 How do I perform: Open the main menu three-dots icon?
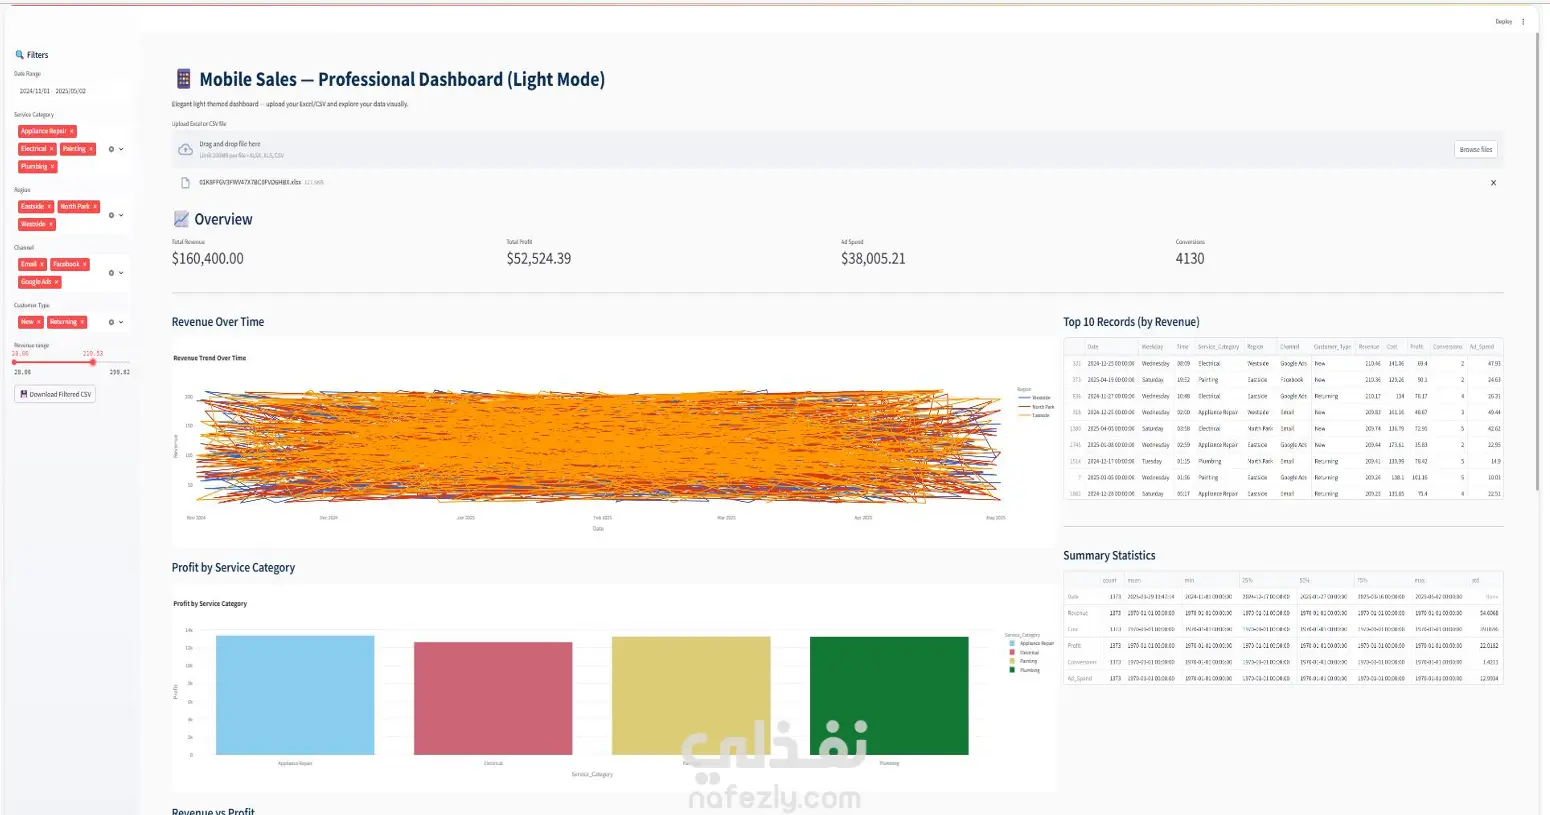[1523, 21]
